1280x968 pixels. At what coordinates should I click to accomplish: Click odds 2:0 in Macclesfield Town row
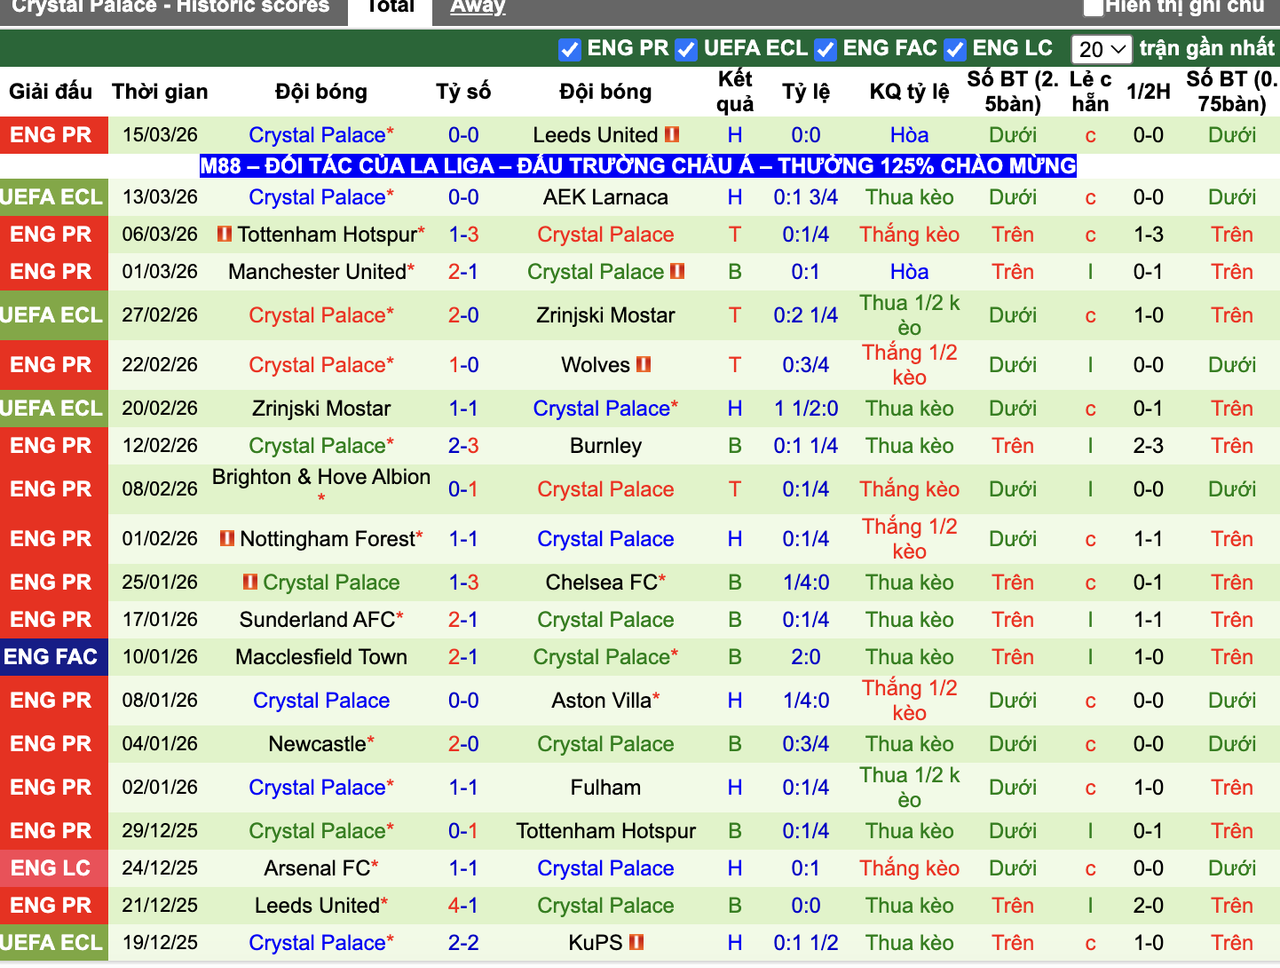806,657
